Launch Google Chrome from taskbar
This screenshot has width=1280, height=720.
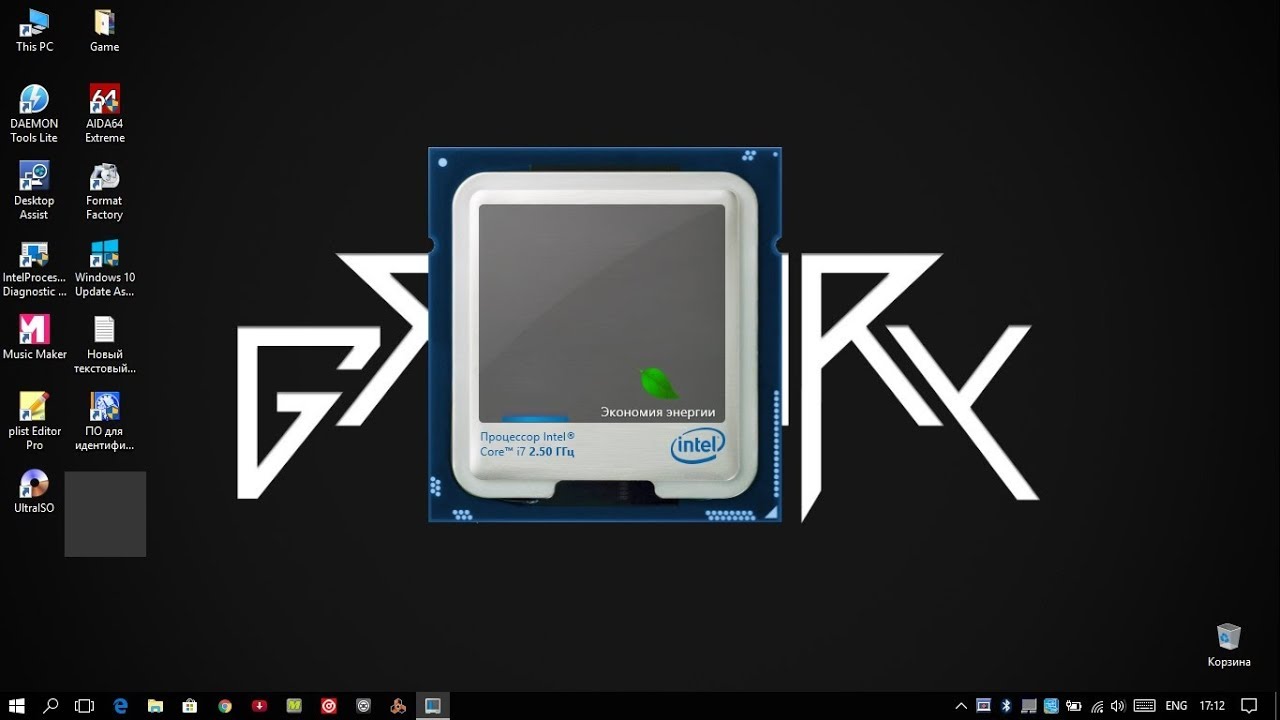click(x=225, y=706)
